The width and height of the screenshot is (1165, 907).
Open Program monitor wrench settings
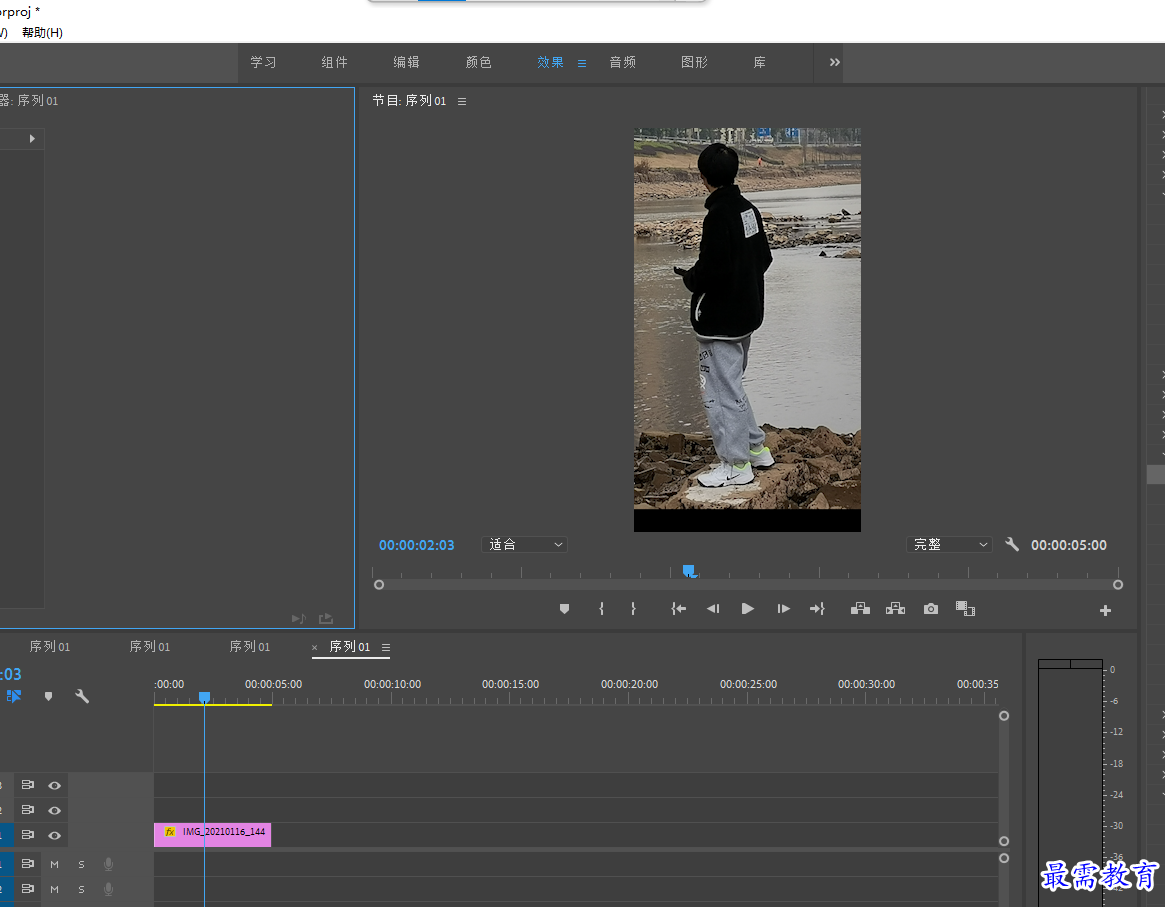click(x=1011, y=544)
